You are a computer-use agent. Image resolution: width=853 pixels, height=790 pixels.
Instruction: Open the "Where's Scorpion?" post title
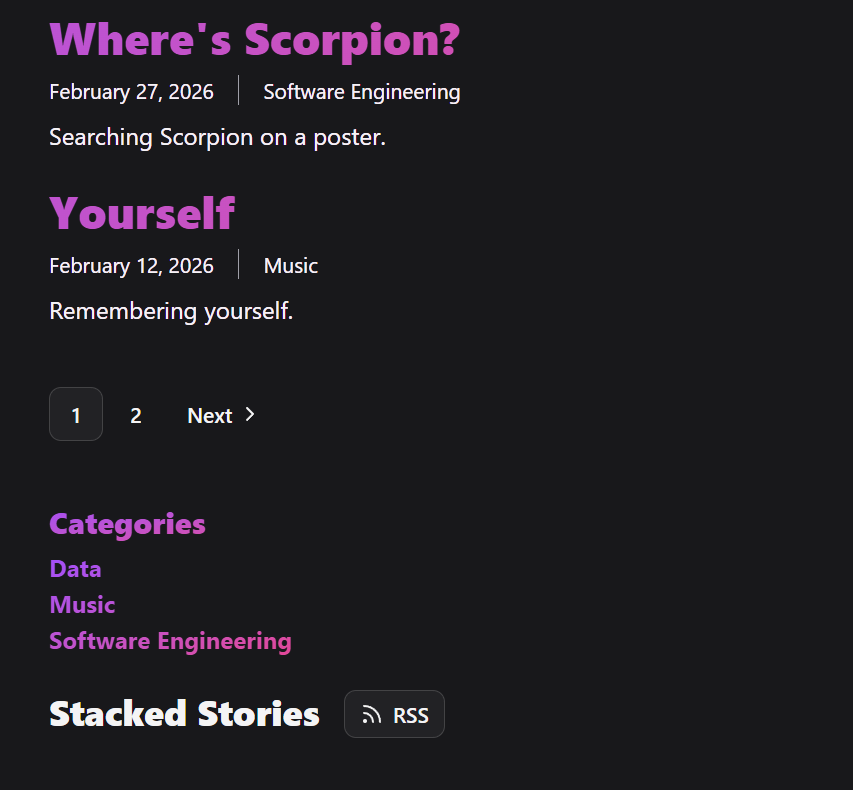click(x=255, y=40)
